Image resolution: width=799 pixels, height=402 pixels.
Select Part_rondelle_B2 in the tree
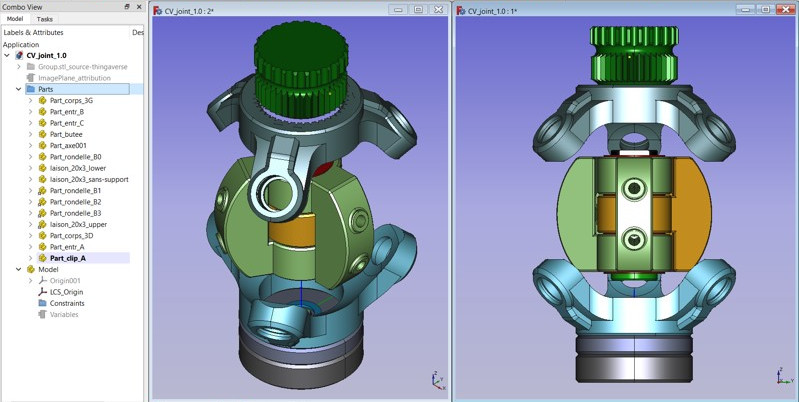(75, 202)
